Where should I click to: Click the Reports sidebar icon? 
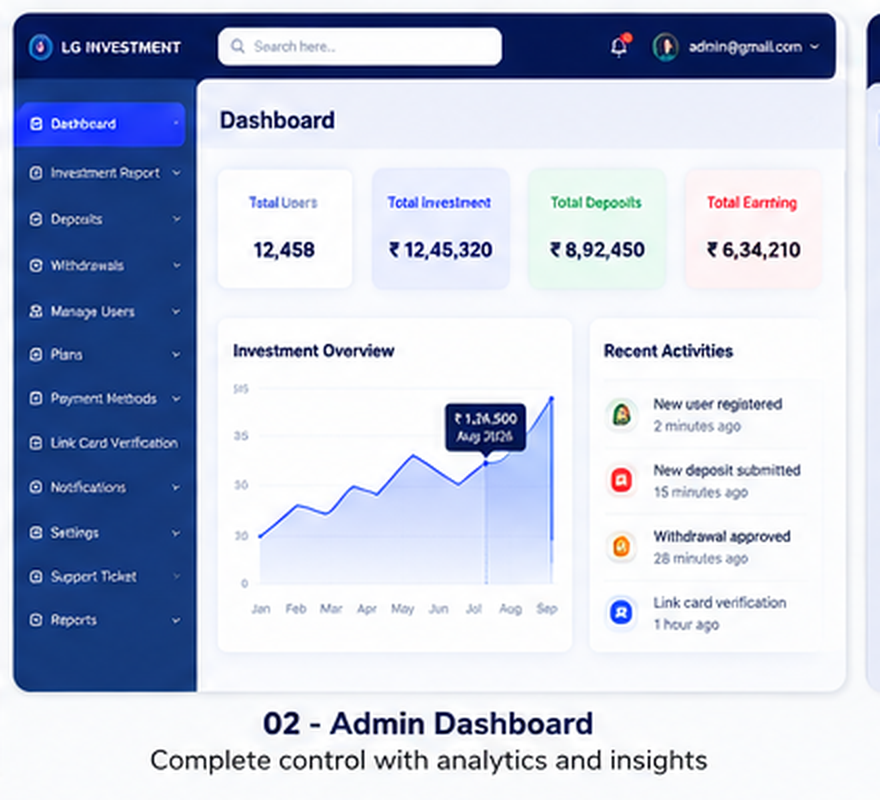[x=36, y=620]
